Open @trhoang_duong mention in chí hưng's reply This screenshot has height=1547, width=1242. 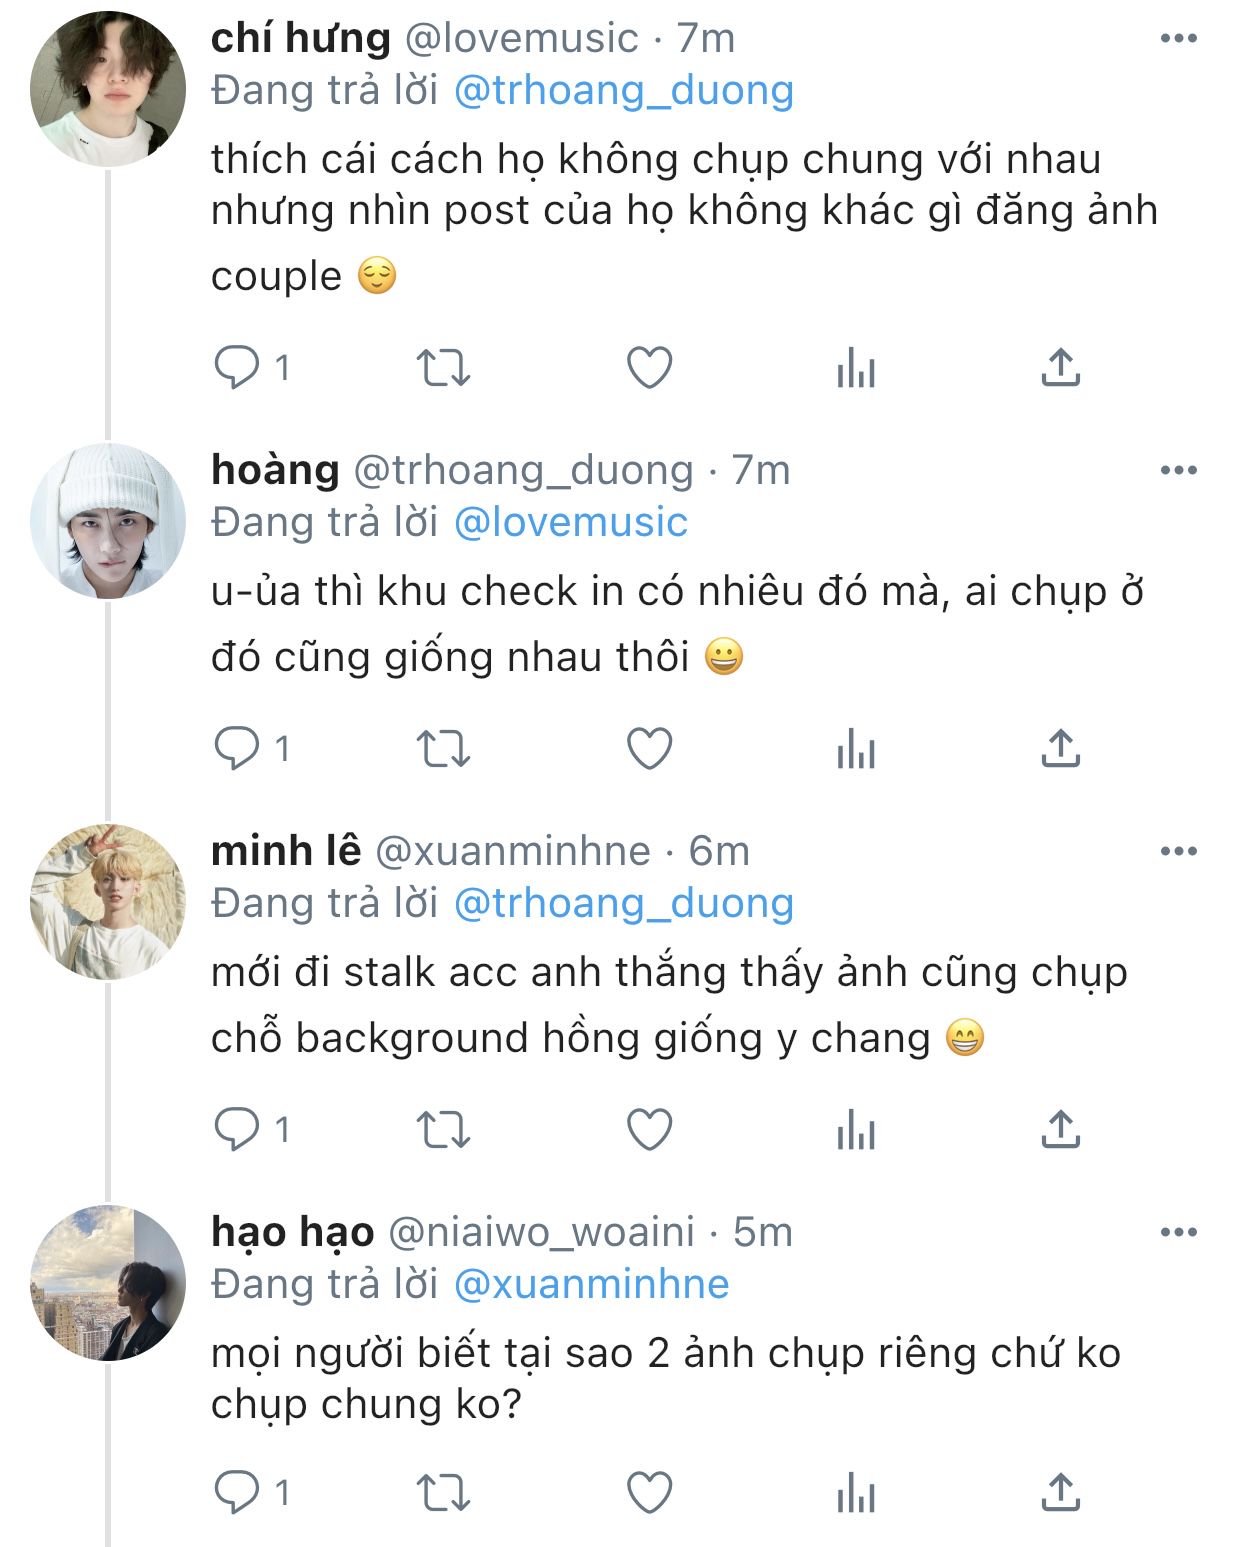pos(623,91)
